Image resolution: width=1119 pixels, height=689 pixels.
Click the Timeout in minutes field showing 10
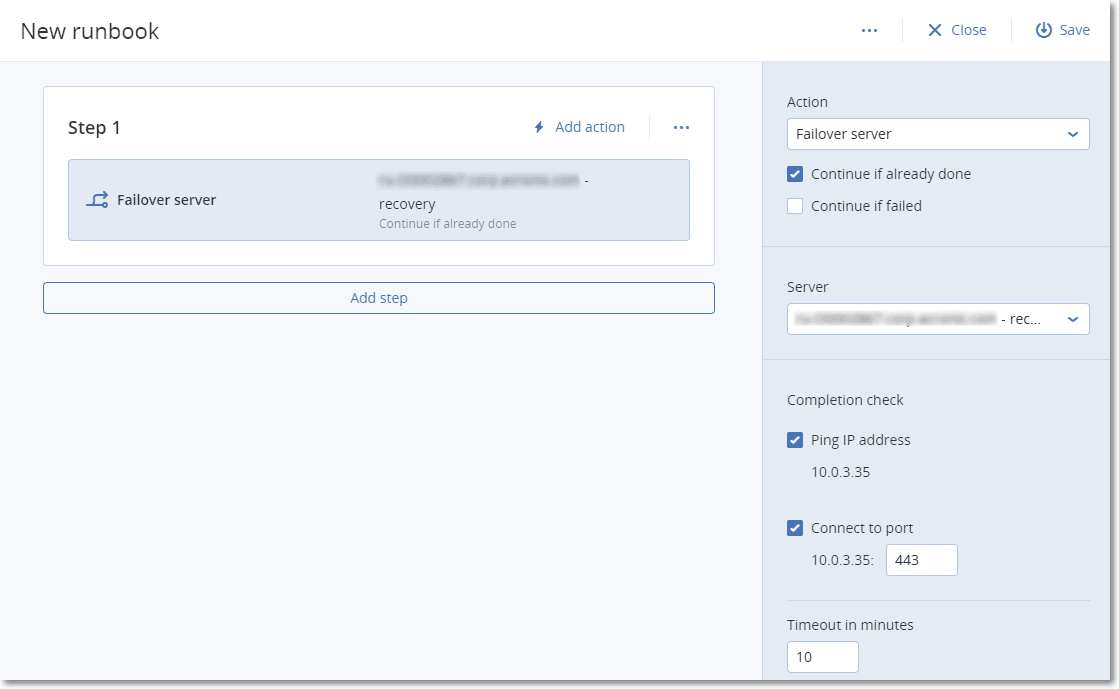click(x=822, y=657)
